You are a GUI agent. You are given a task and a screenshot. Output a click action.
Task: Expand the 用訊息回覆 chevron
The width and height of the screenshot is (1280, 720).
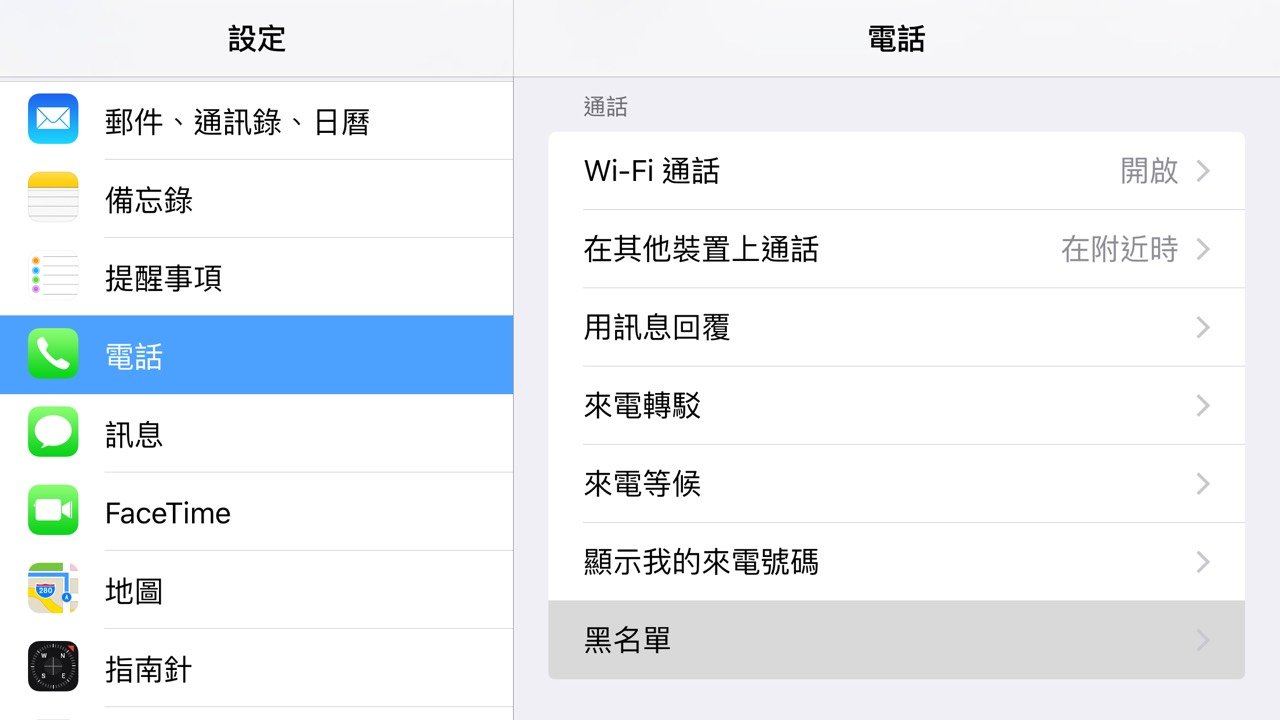tap(1203, 327)
